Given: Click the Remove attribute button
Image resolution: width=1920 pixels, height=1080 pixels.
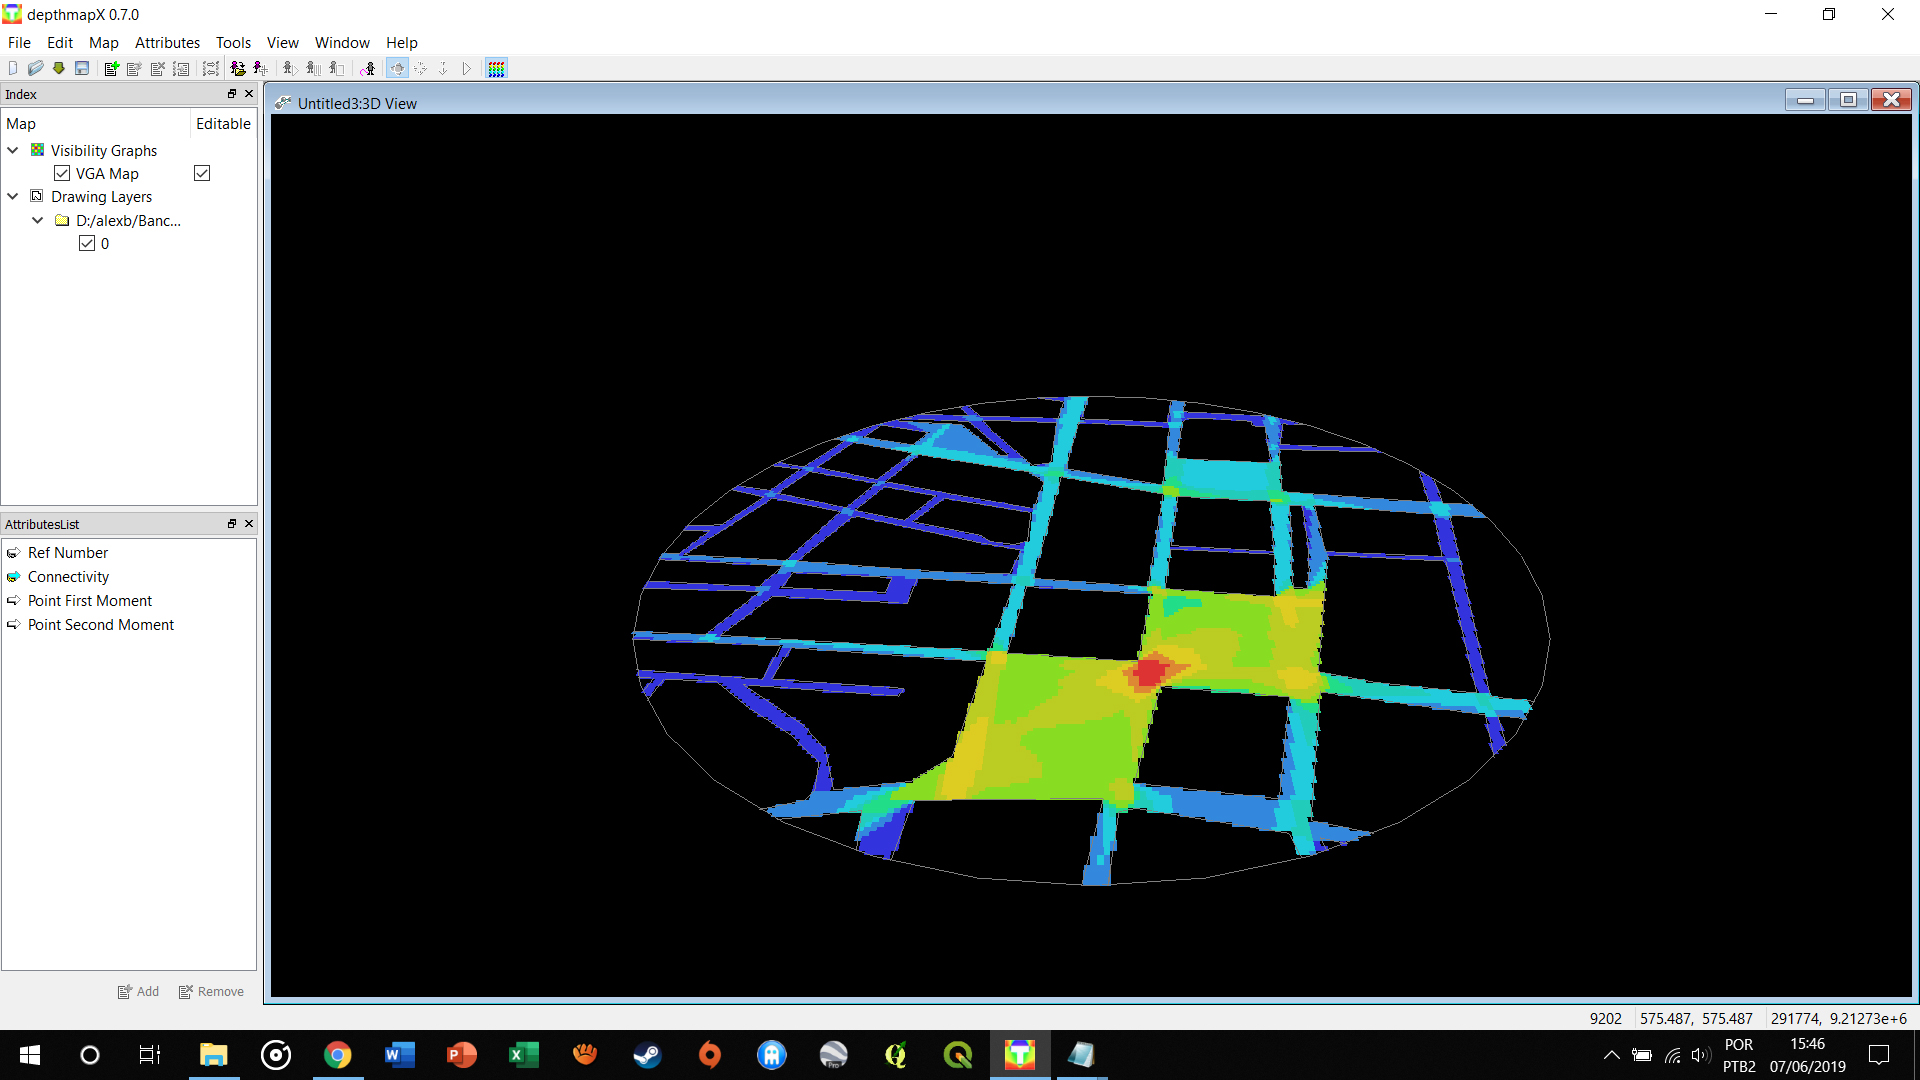Looking at the screenshot, I should click(211, 991).
